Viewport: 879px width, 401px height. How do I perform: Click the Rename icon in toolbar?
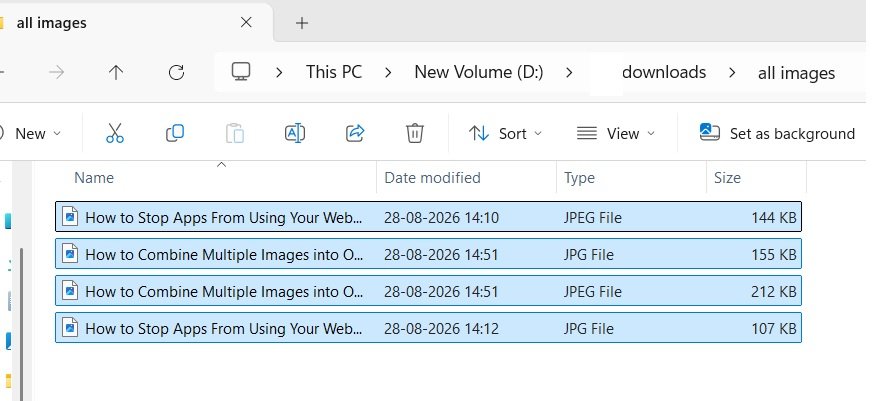pos(295,133)
